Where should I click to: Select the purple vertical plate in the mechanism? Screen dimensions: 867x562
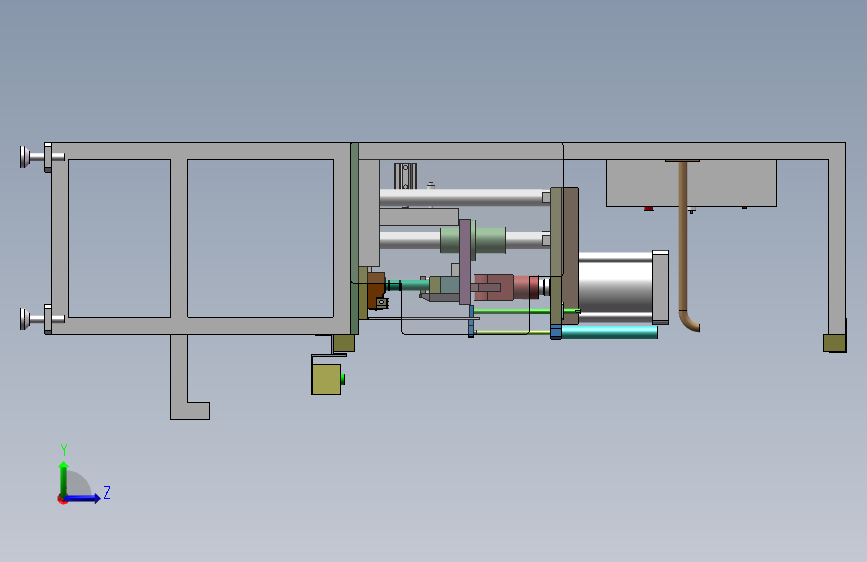(465, 262)
